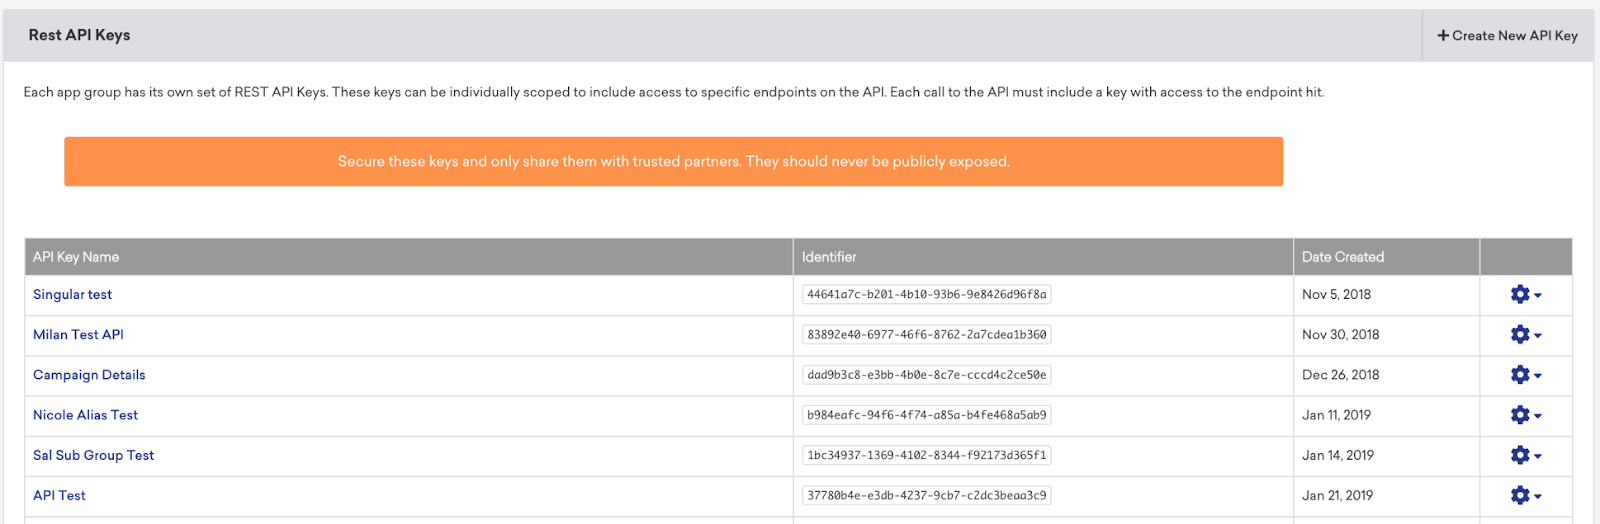Select the Singular test identifier field
The width and height of the screenshot is (1600, 524).
[x=926, y=295]
